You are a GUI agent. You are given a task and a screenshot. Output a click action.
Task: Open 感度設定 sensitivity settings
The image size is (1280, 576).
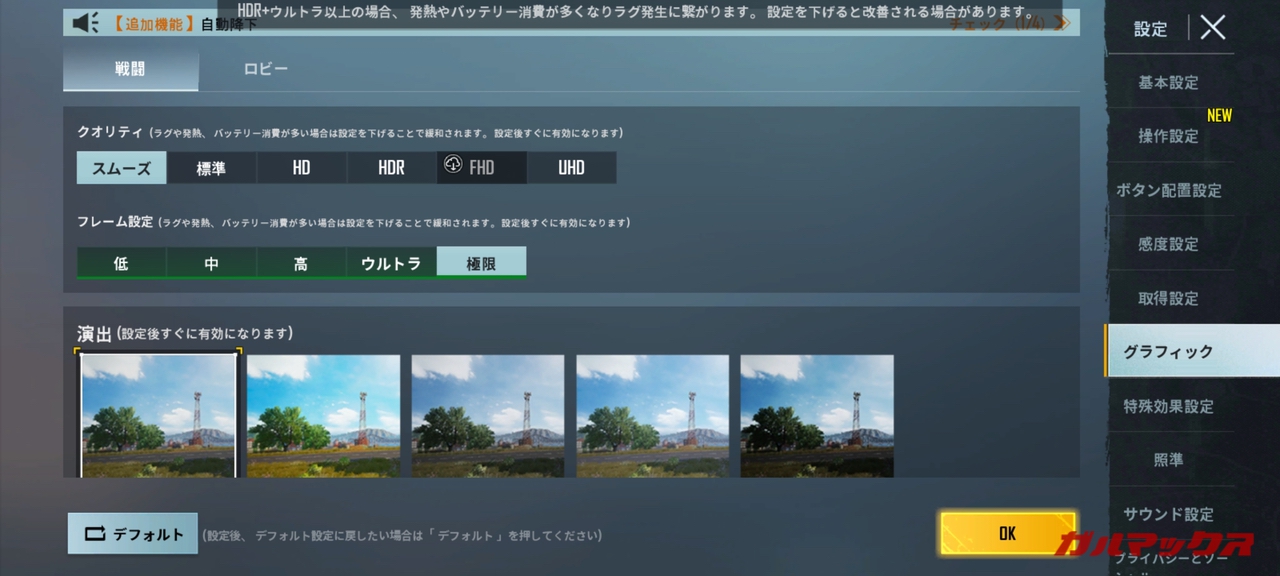pos(1168,244)
